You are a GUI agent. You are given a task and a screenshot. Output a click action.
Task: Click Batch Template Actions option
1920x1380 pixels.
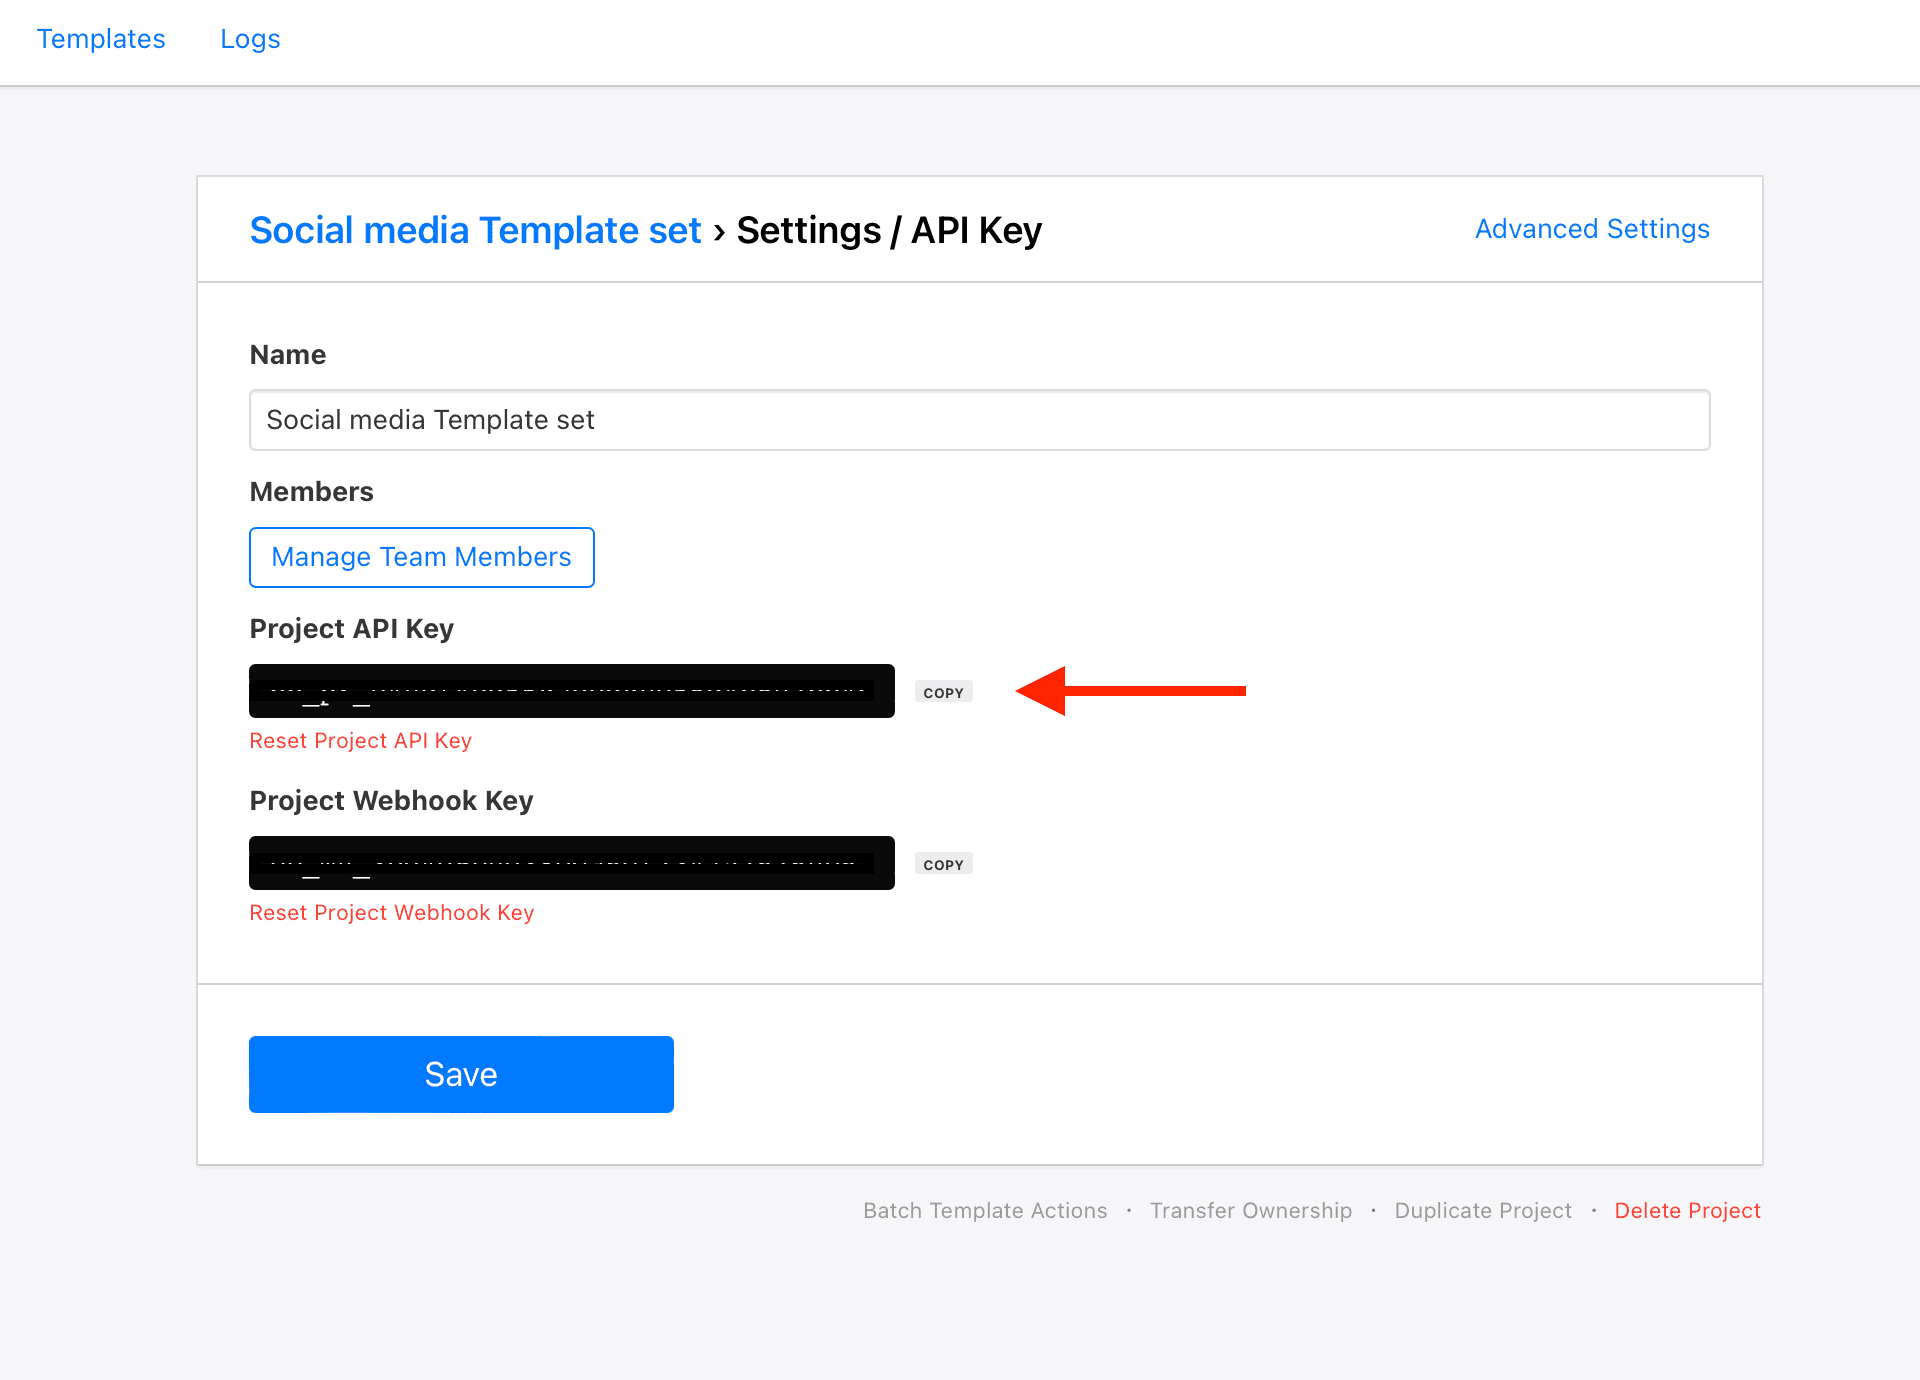tap(984, 1210)
